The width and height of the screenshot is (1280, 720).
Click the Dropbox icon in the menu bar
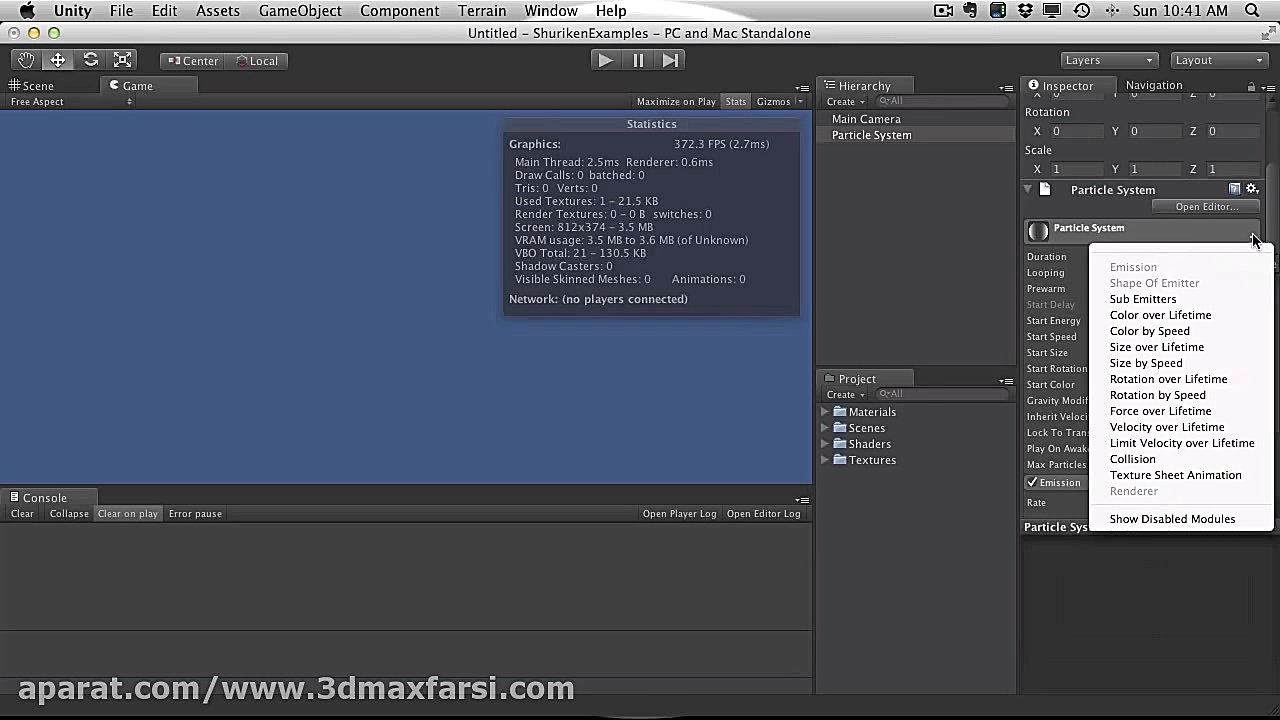coord(1024,11)
